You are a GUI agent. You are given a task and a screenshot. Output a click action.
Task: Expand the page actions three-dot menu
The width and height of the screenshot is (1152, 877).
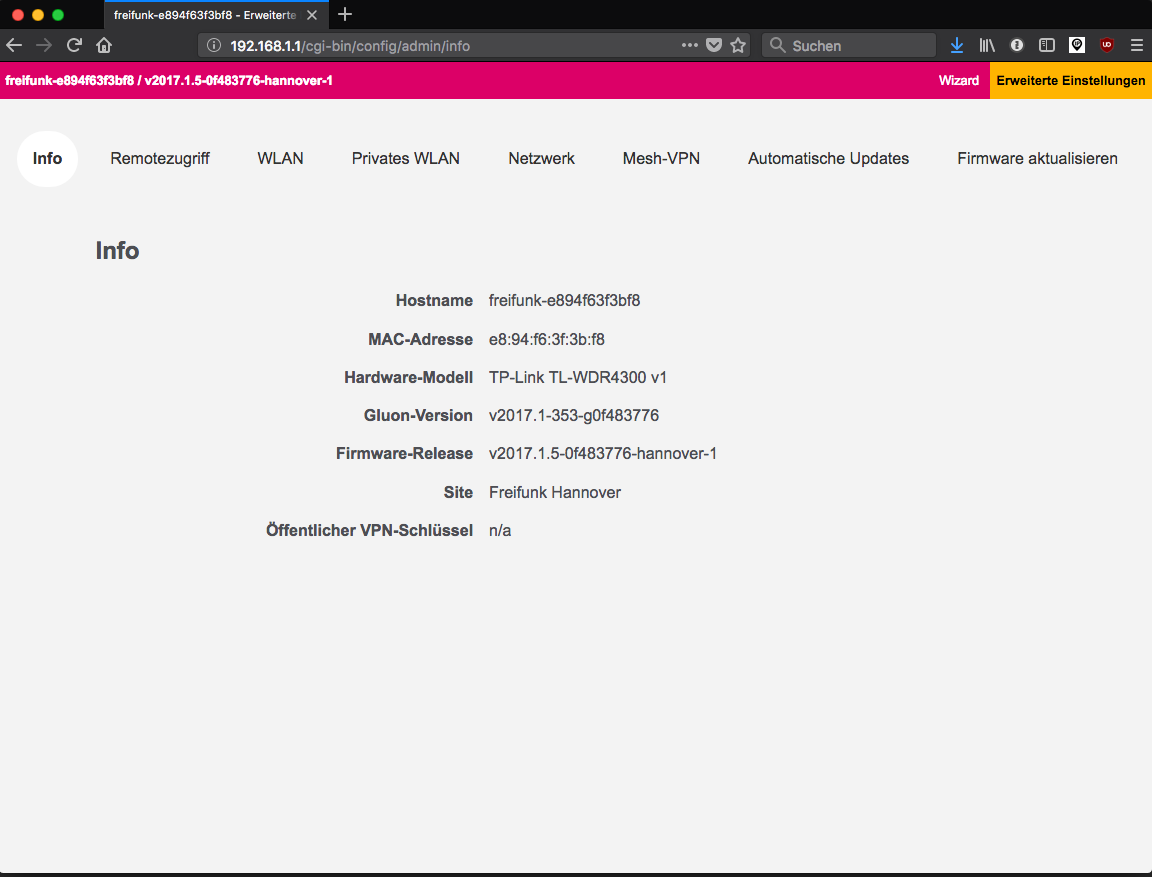pos(690,45)
